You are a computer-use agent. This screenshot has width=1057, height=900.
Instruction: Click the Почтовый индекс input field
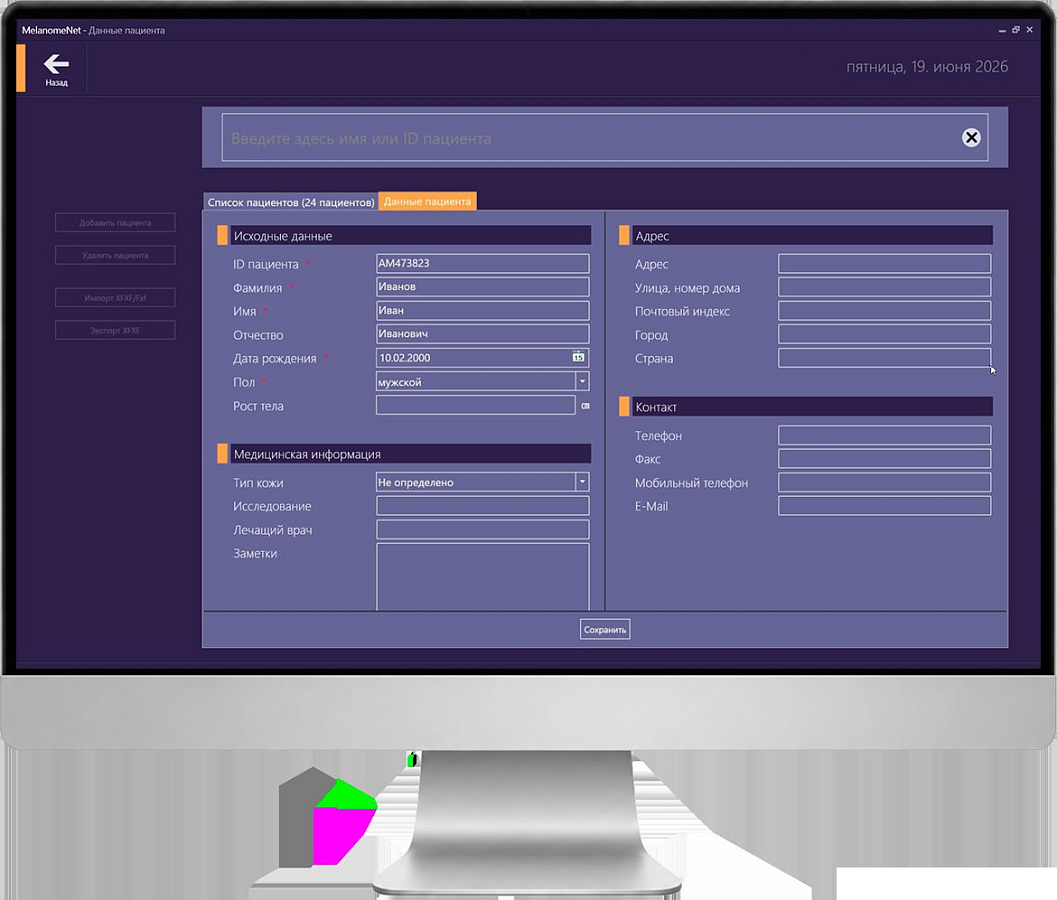tap(884, 311)
